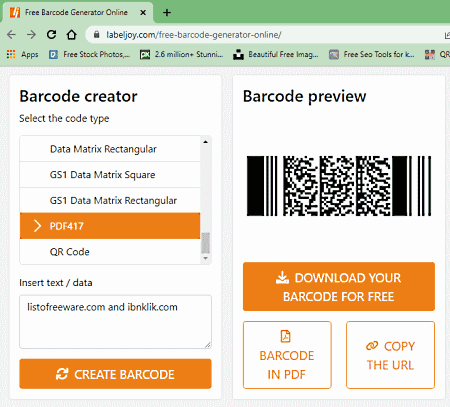
Task: Click code type list scroll down arrow
Action: pyautogui.click(x=206, y=258)
